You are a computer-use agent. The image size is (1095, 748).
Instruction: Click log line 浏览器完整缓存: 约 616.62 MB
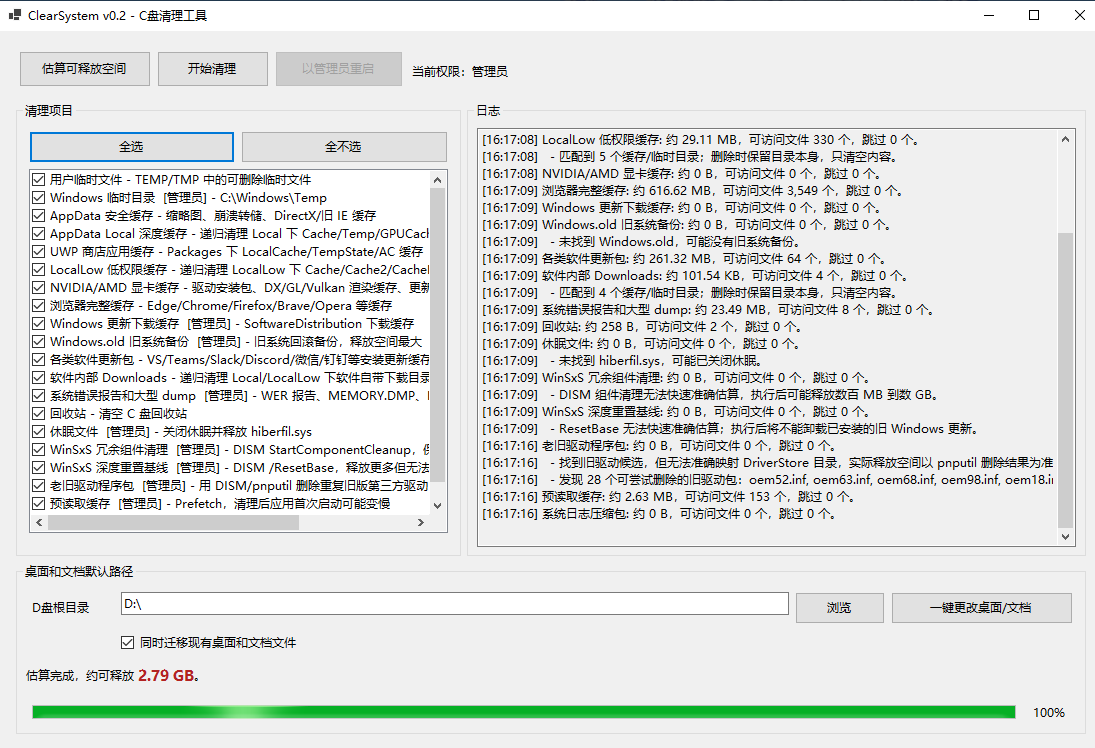[x=692, y=191]
